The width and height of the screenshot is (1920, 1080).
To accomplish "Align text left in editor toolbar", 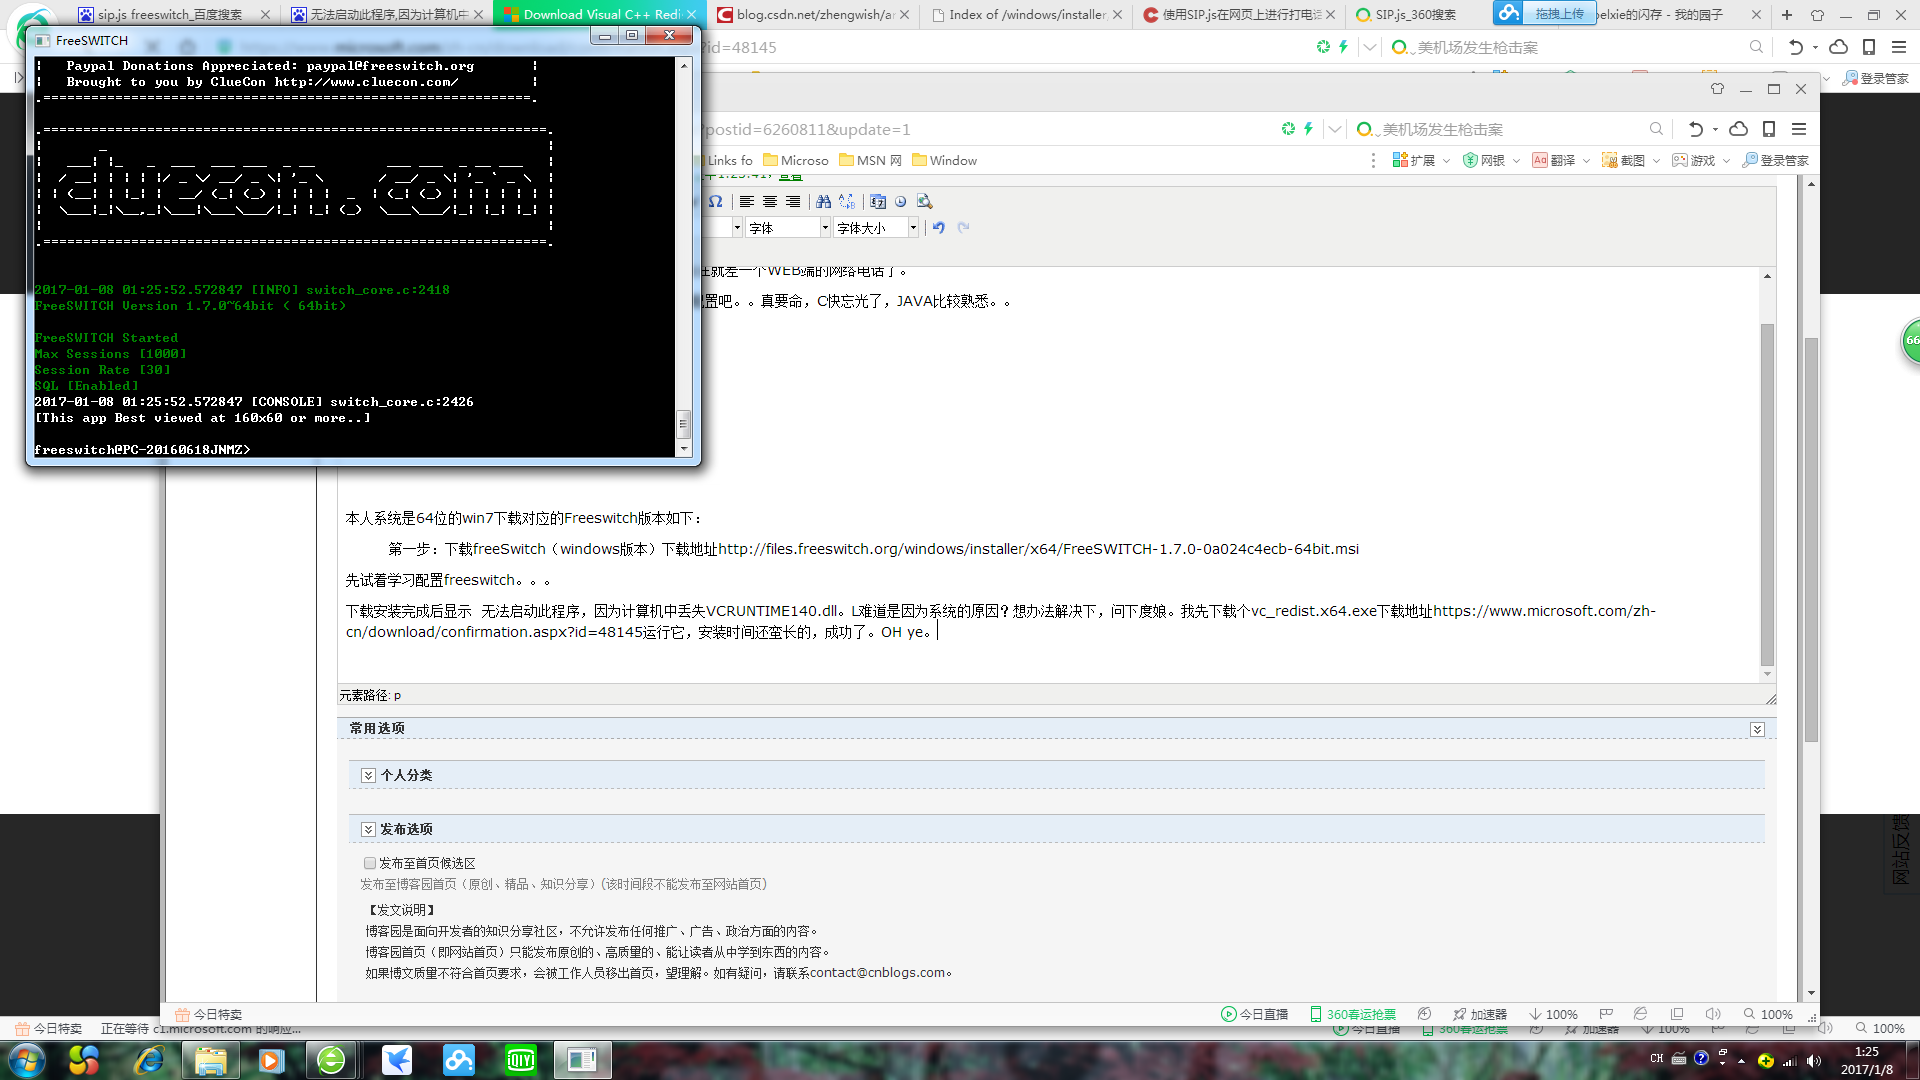I will [x=746, y=202].
